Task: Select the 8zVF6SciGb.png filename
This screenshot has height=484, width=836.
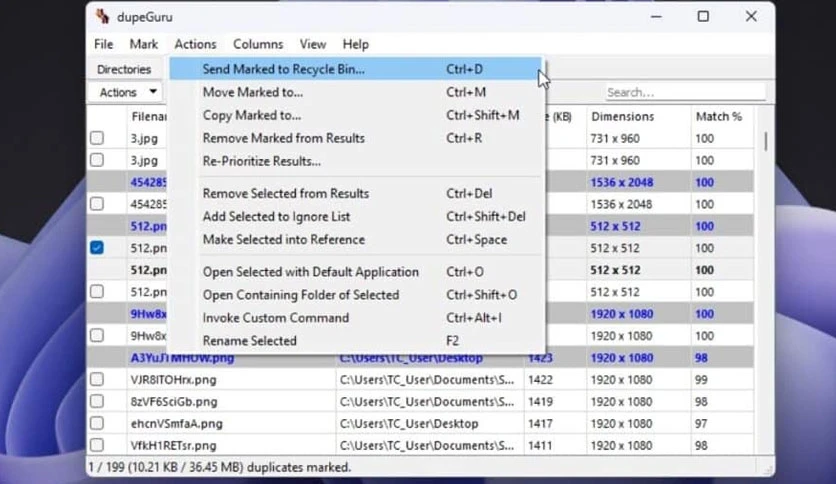Action: pos(174,401)
